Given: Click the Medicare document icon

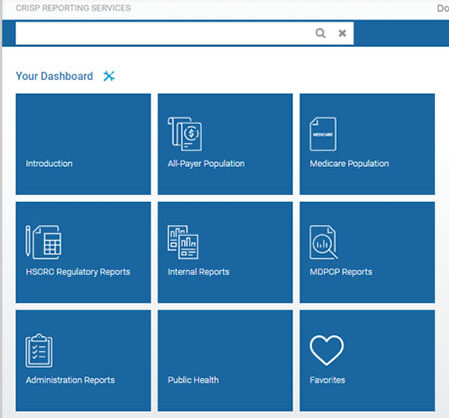Looking at the screenshot, I should tap(323, 134).
